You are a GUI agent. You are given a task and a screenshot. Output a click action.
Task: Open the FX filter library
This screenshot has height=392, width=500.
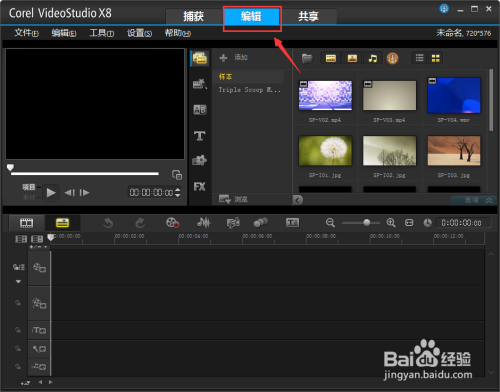(200, 187)
